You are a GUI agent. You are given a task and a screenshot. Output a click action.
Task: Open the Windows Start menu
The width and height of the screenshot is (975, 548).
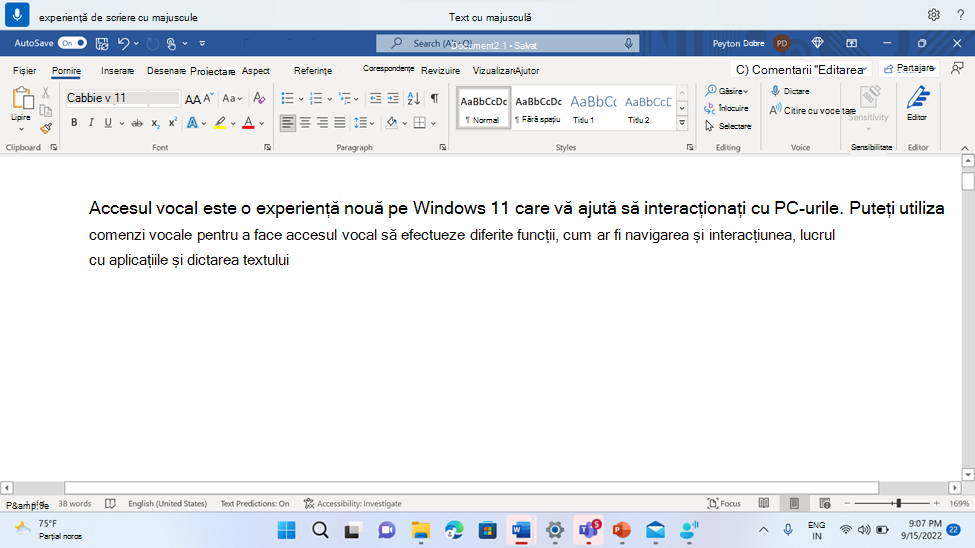click(287, 530)
